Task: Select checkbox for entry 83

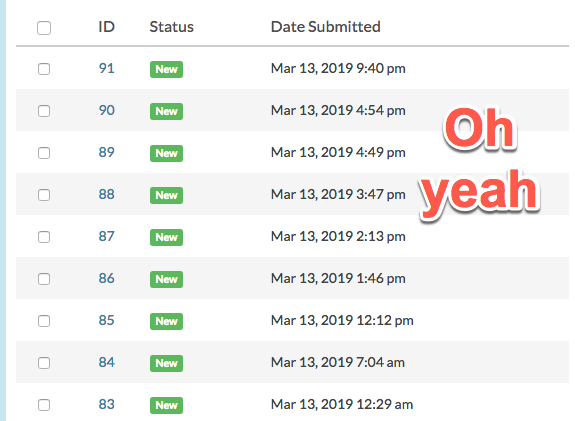Action: coord(44,405)
